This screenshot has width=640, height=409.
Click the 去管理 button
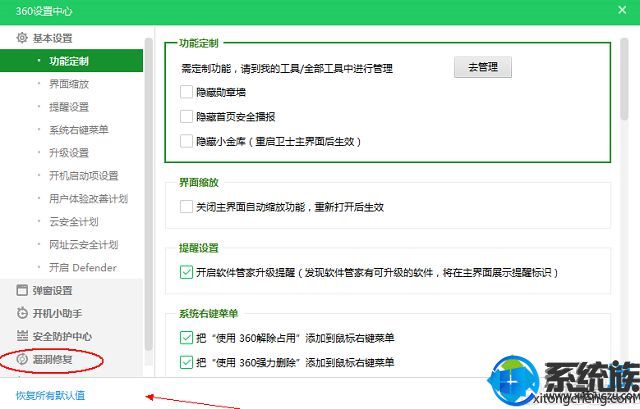[483, 67]
